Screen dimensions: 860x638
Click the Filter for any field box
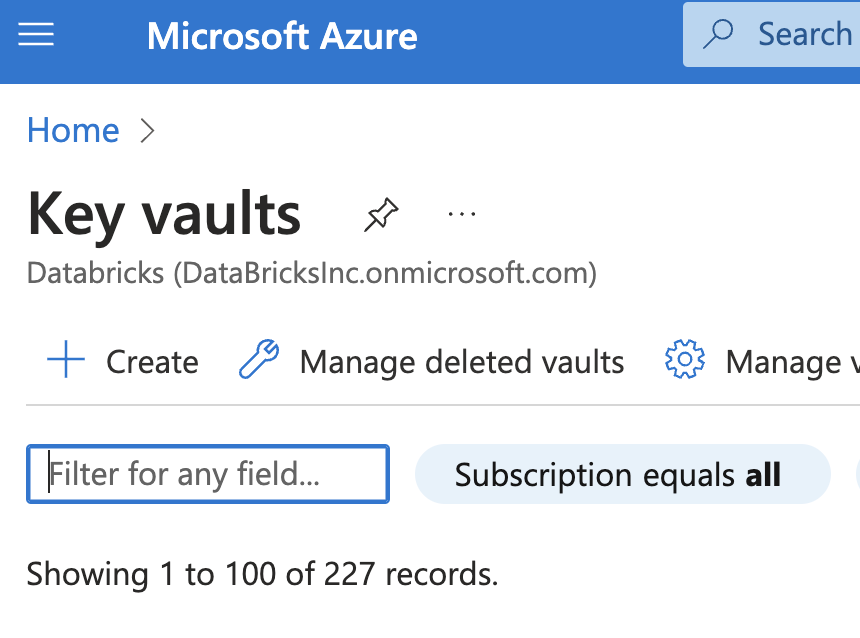click(207, 473)
